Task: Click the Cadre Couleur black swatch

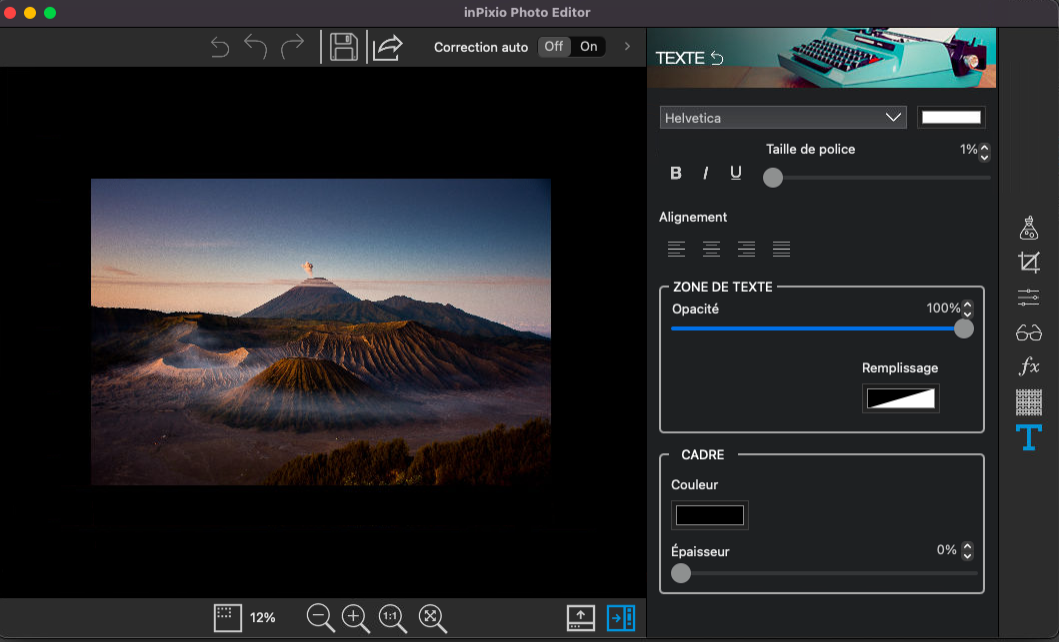Action: coord(710,515)
